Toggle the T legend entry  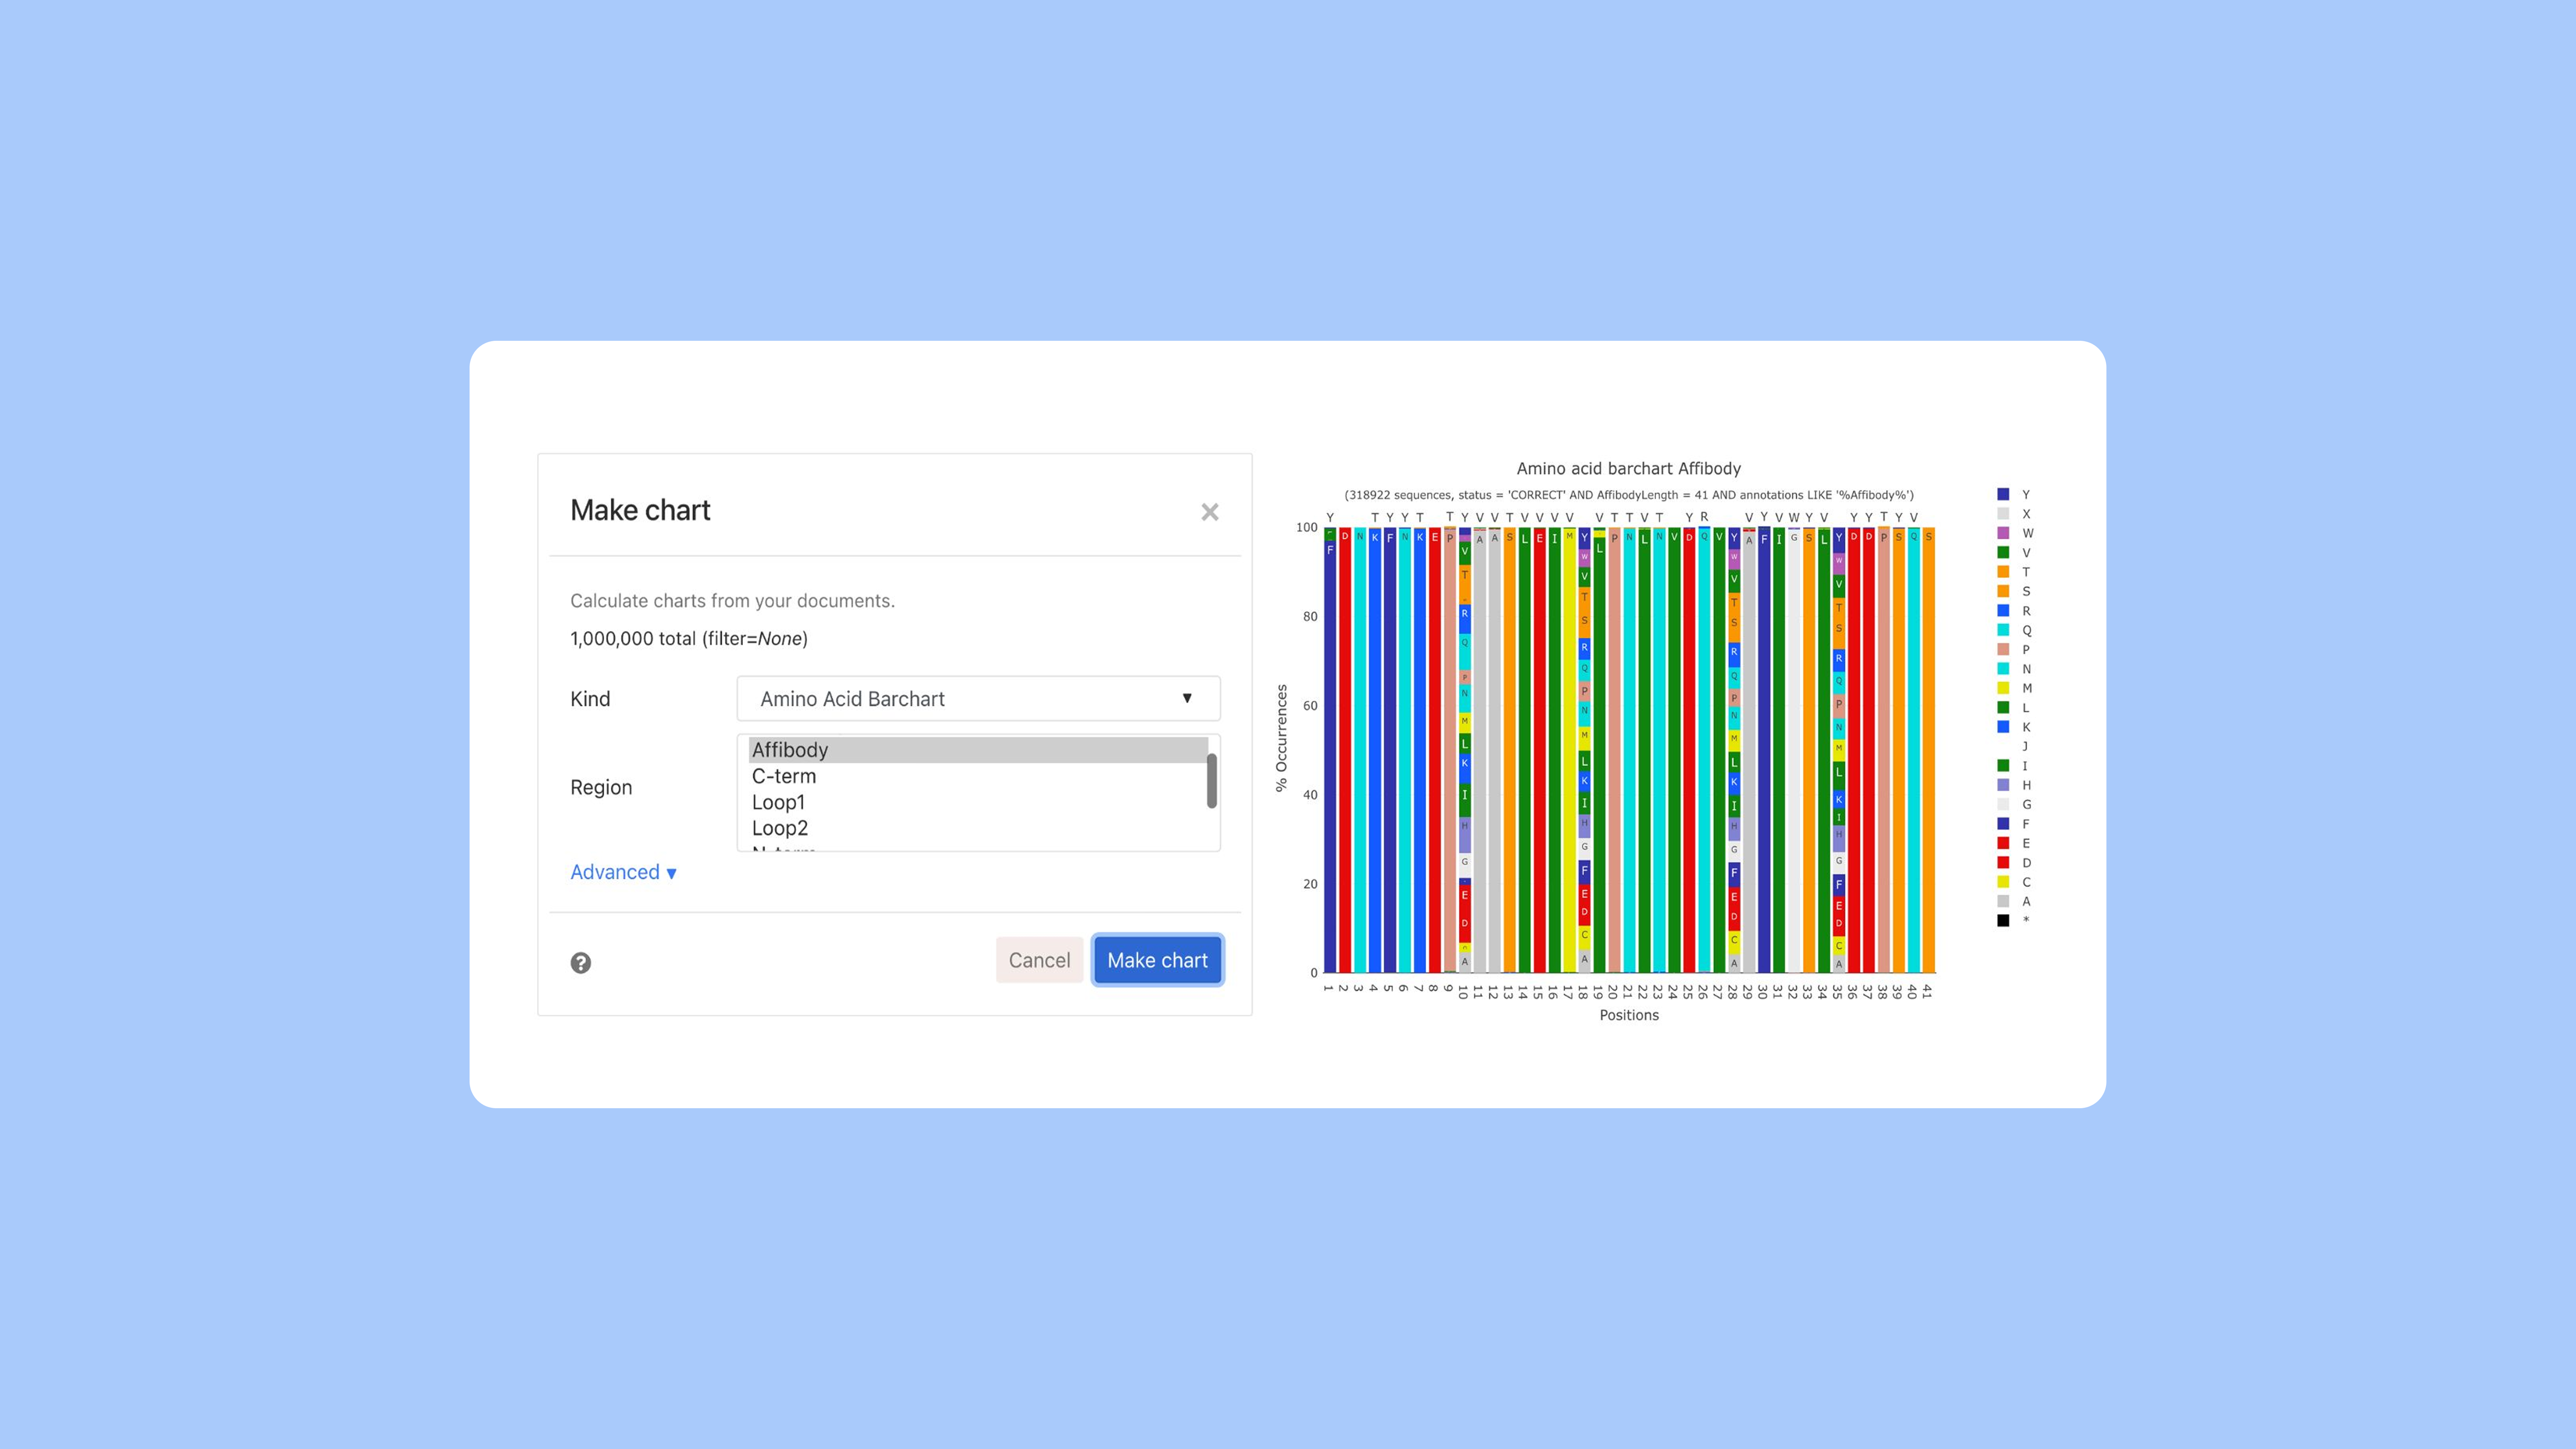point(2014,572)
